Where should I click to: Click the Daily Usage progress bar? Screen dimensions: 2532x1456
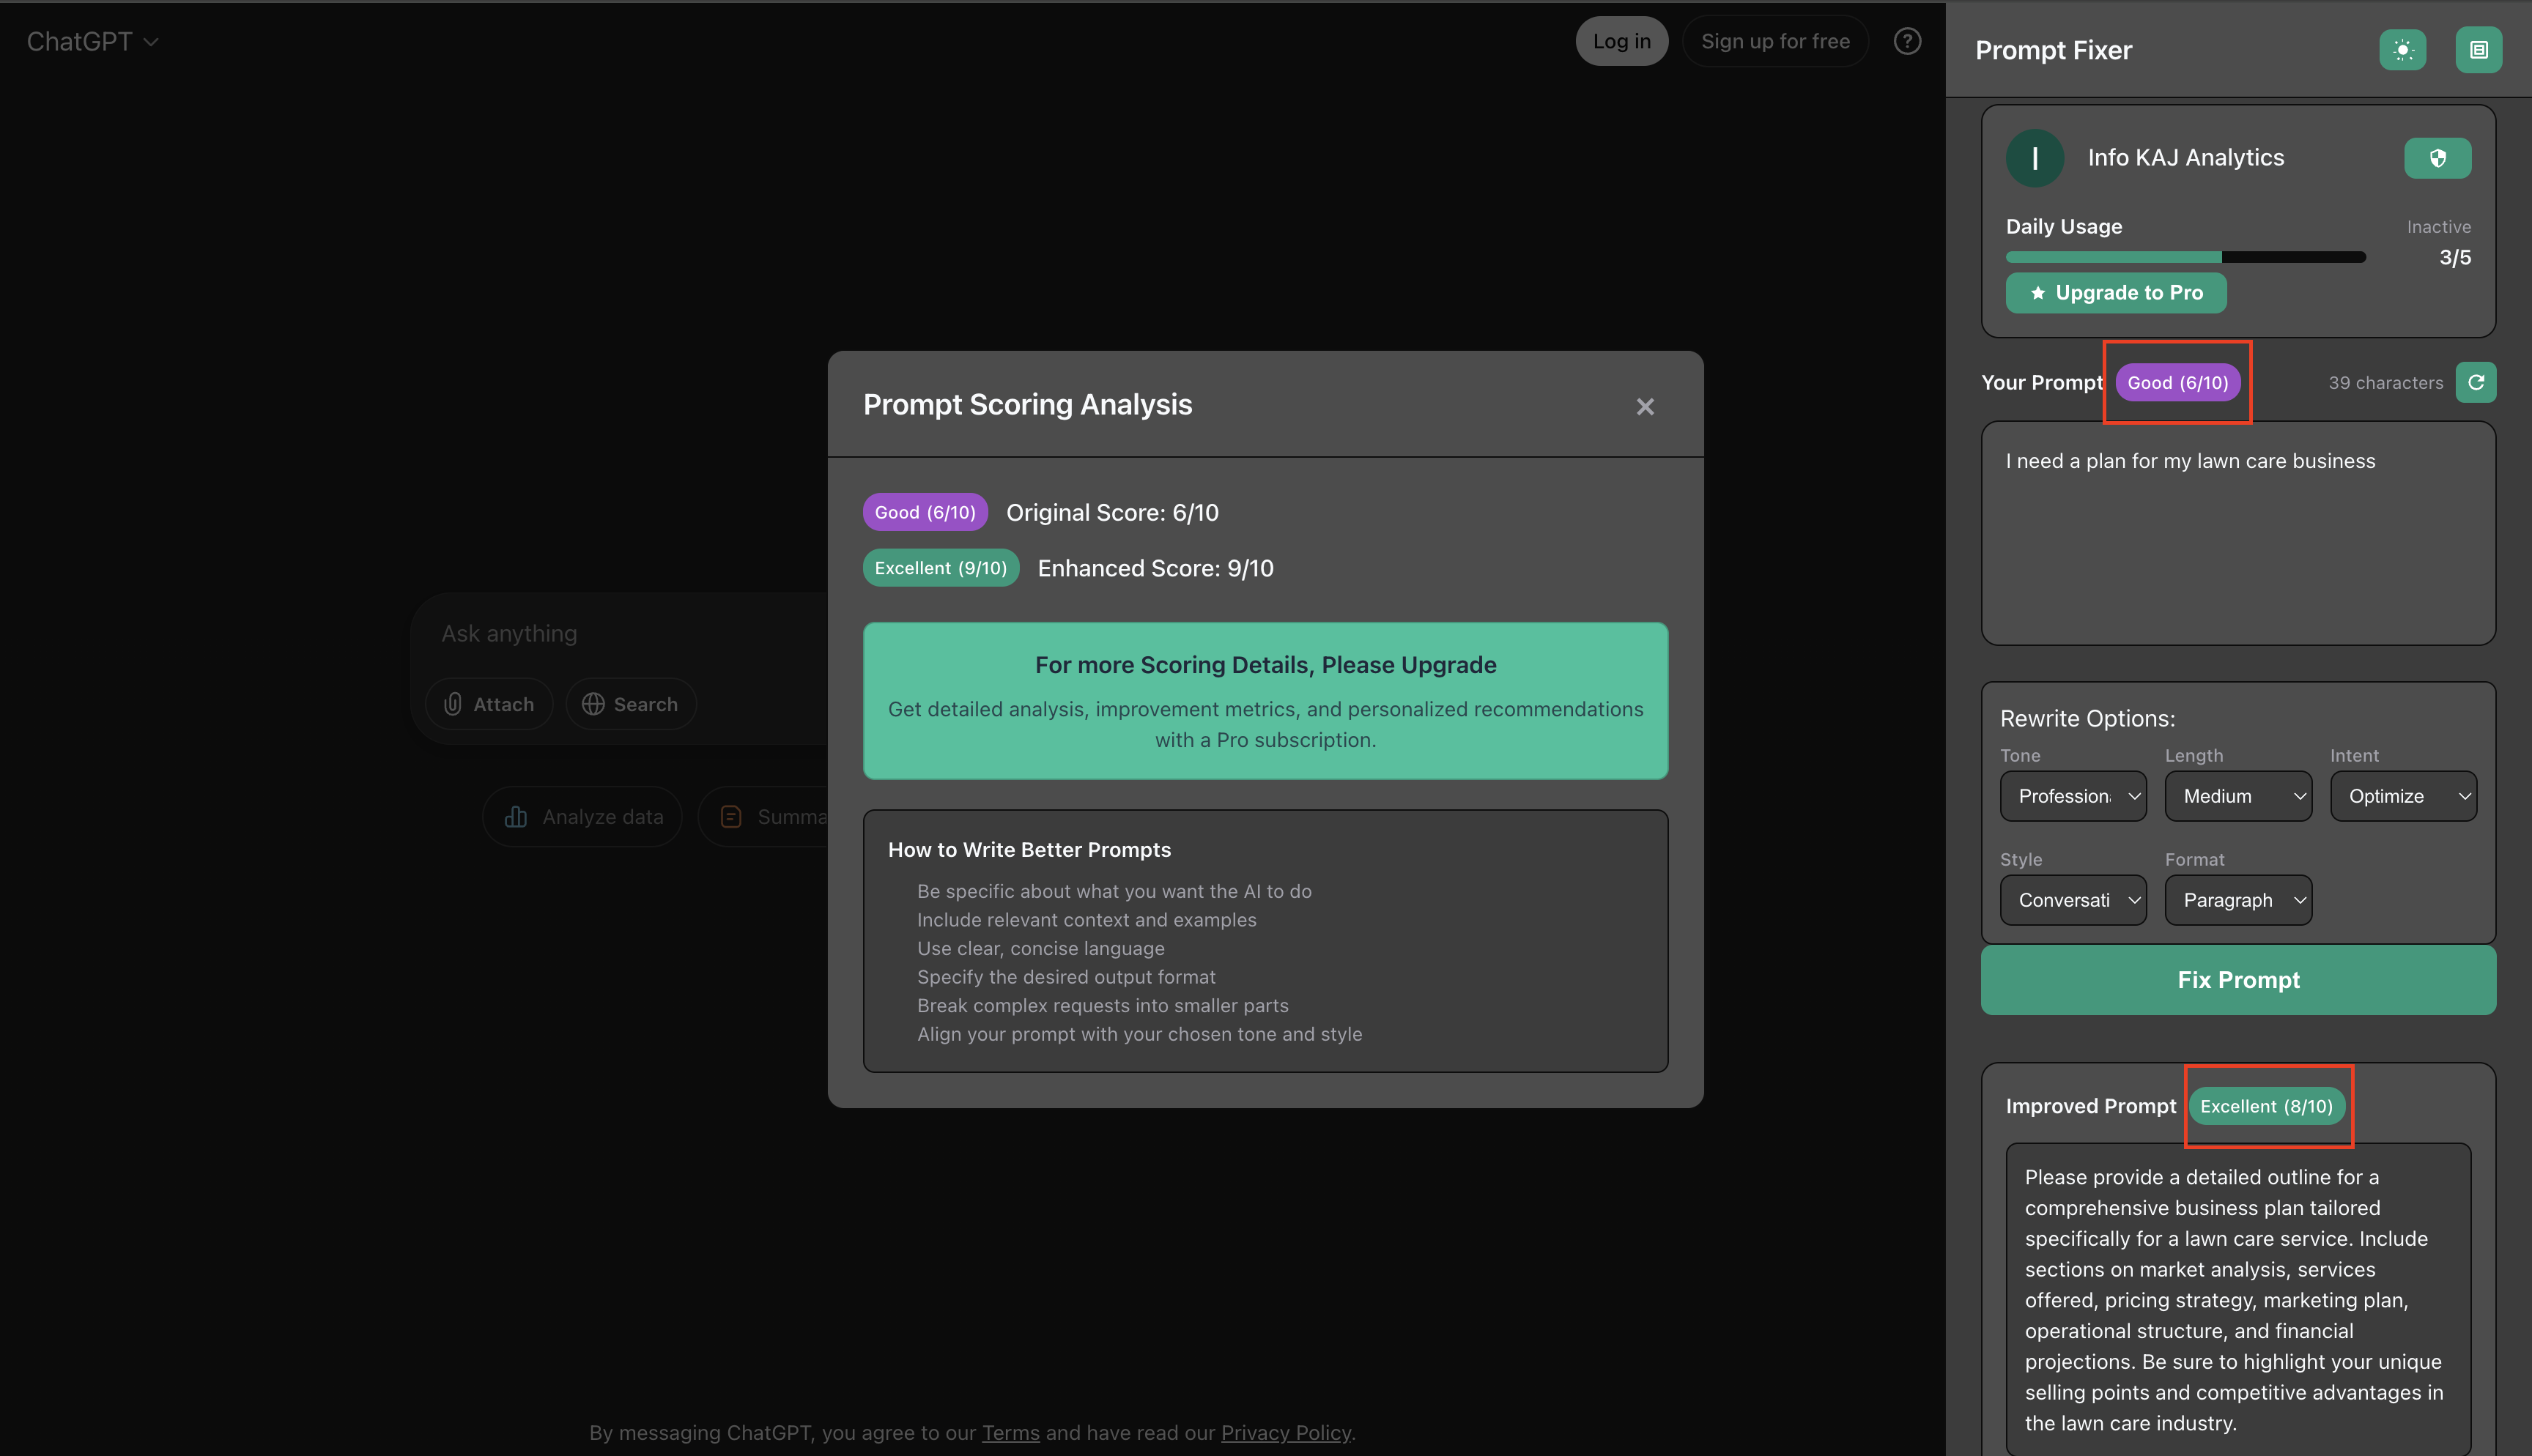click(2185, 257)
